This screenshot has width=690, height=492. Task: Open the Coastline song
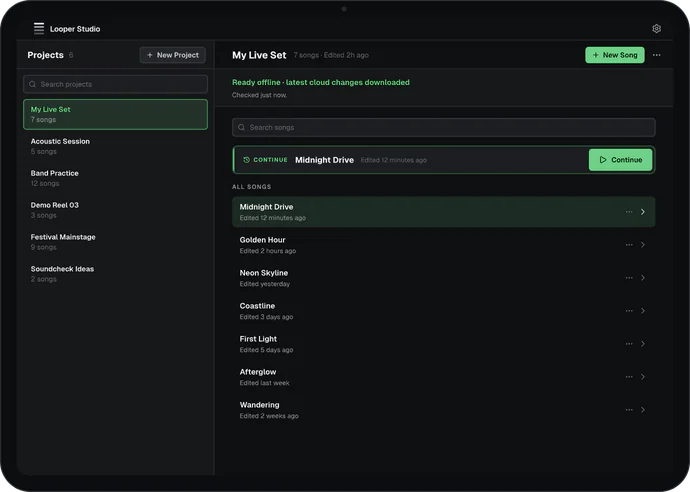point(444,311)
